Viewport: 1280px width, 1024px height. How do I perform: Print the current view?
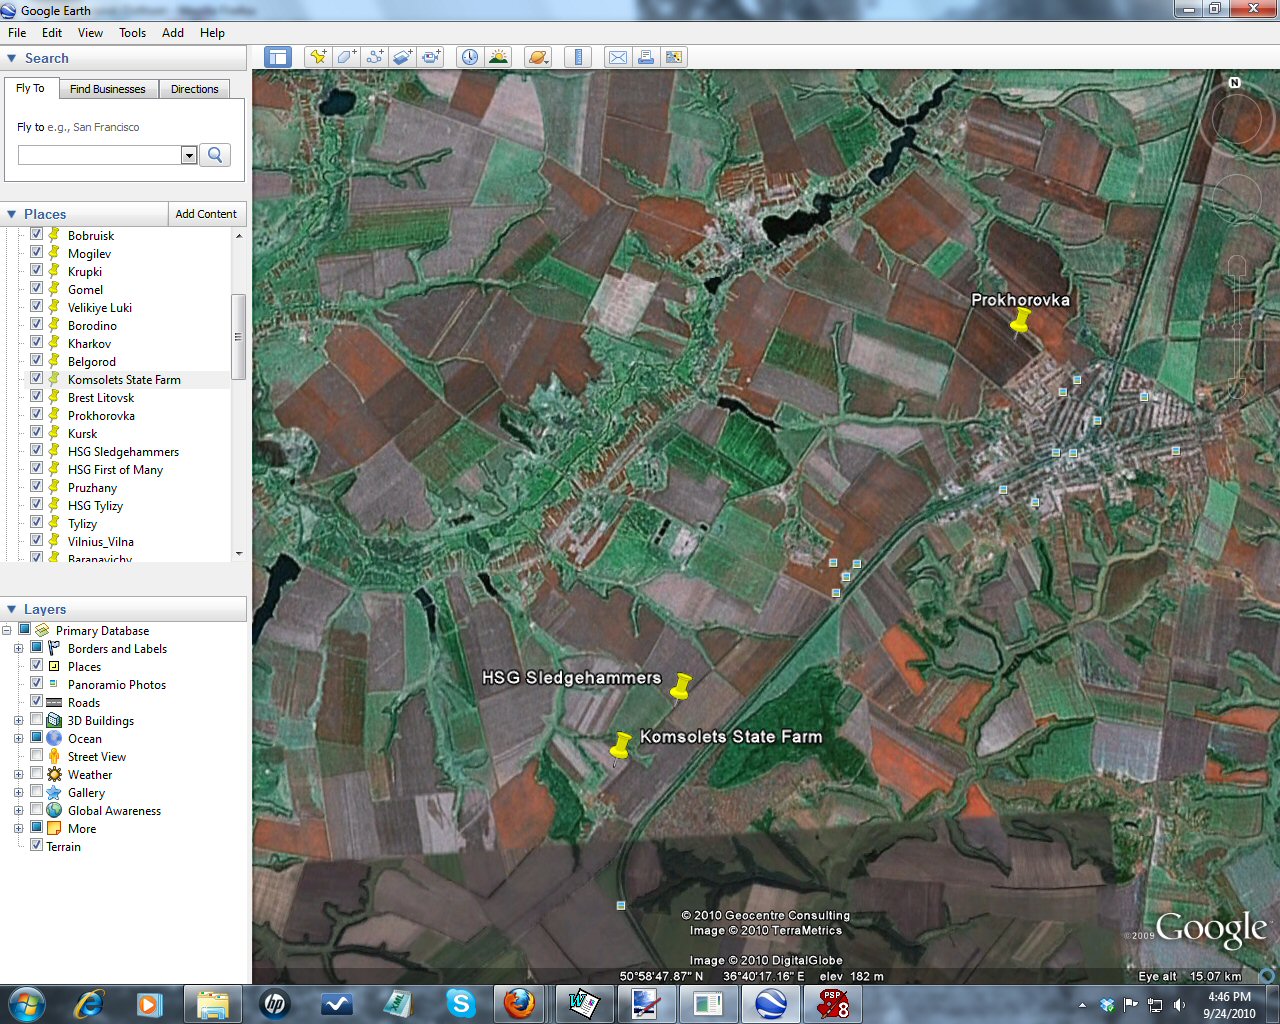point(646,57)
